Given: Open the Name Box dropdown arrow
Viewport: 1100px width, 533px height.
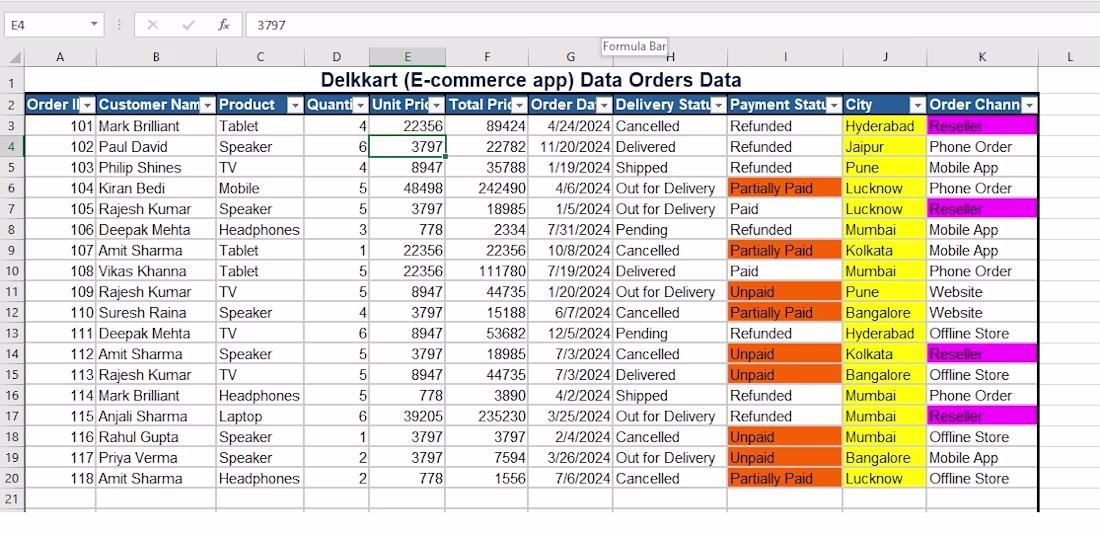Looking at the screenshot, I should [x=94, y=25].
